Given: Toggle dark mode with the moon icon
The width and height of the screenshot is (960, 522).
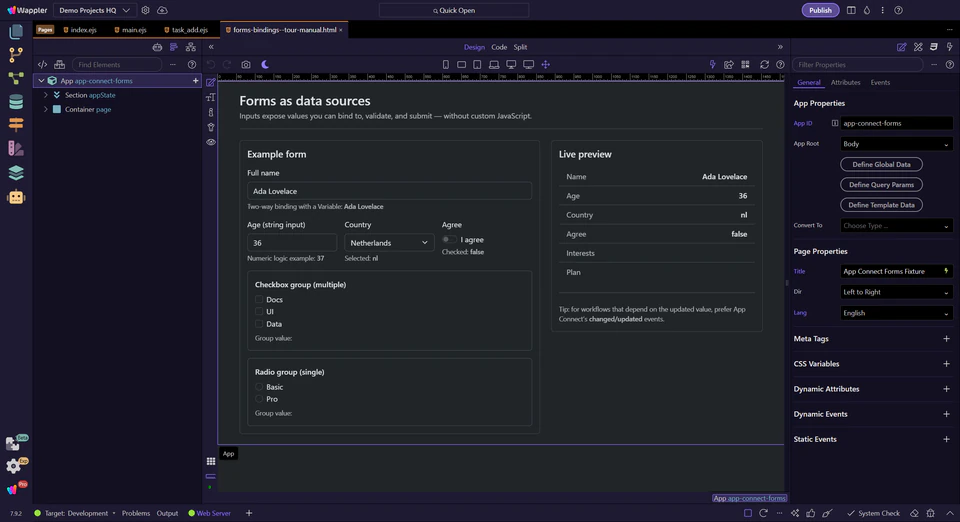Looking at the screenshot, I should (265, 64).
